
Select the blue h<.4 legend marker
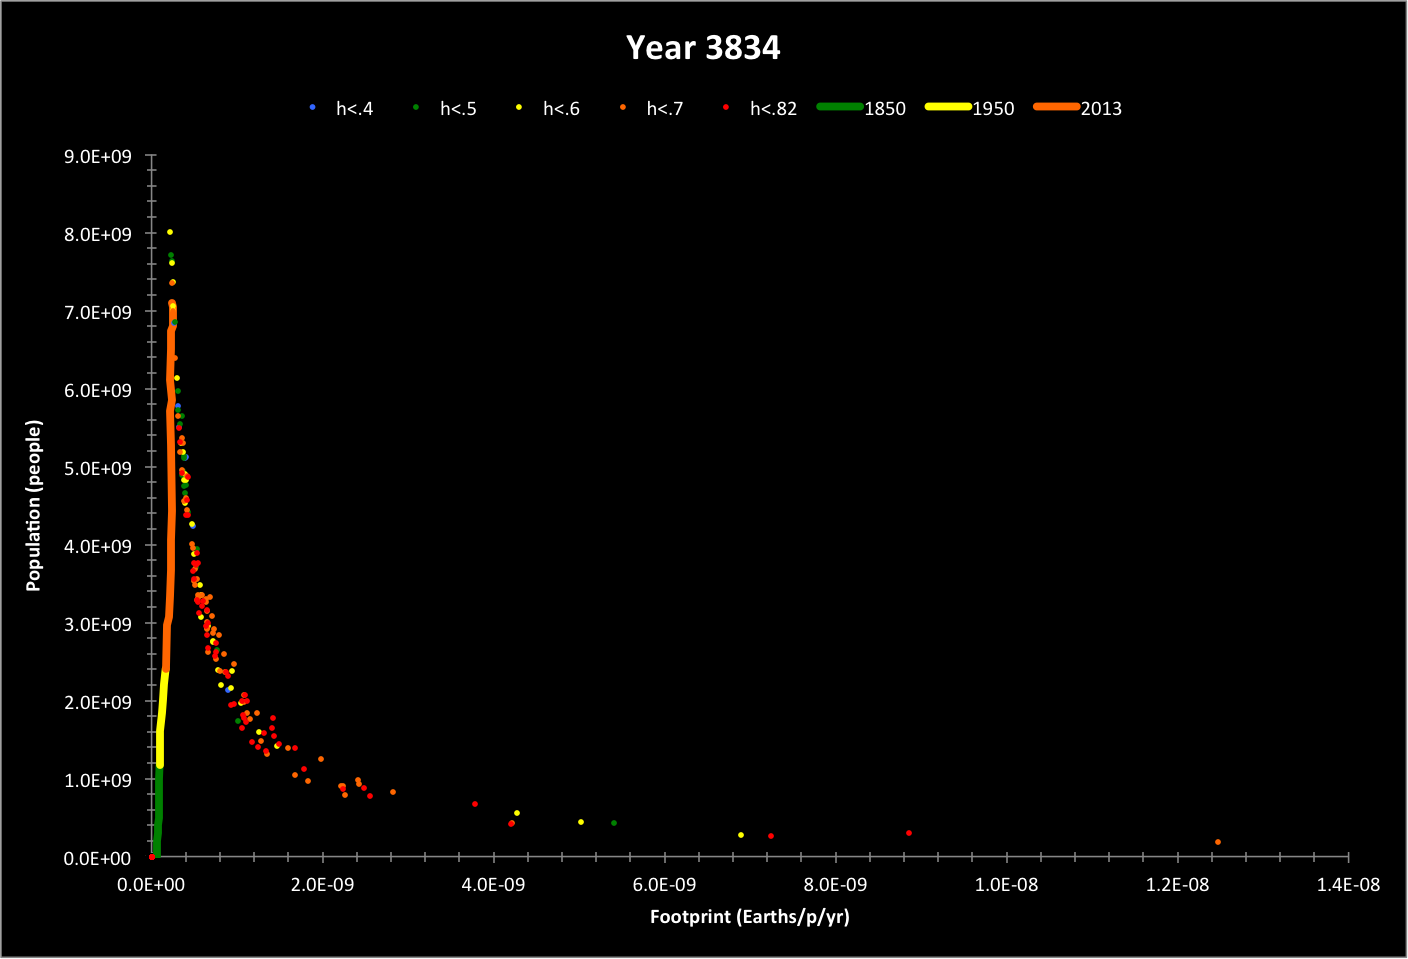tap(313, 107)
